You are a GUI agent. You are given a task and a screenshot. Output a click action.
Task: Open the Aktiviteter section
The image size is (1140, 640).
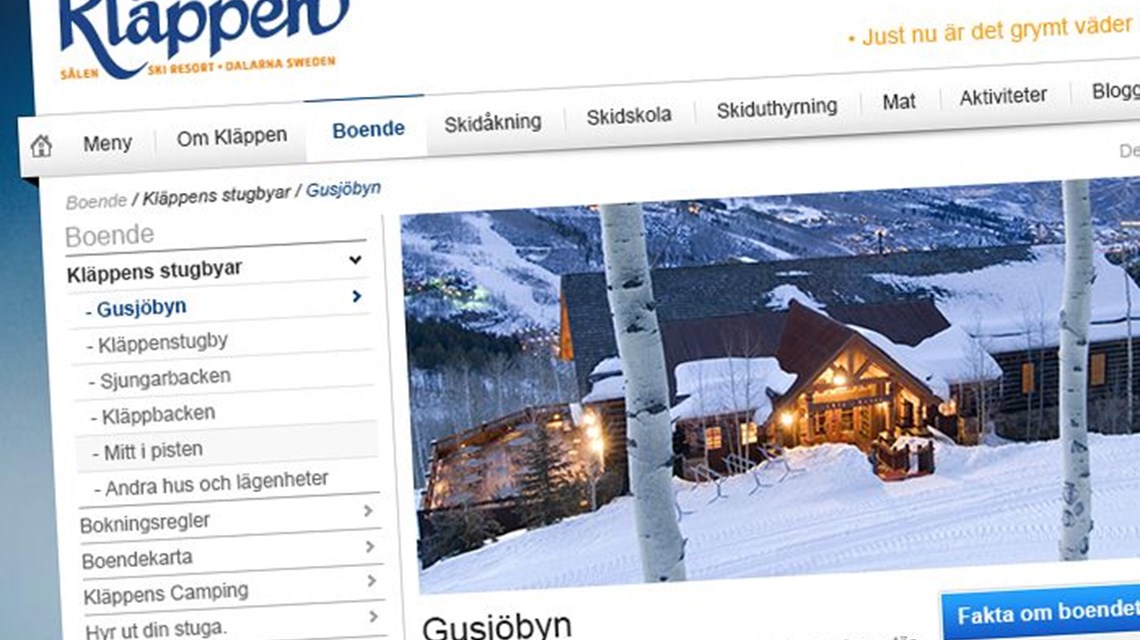point(1003,96)
